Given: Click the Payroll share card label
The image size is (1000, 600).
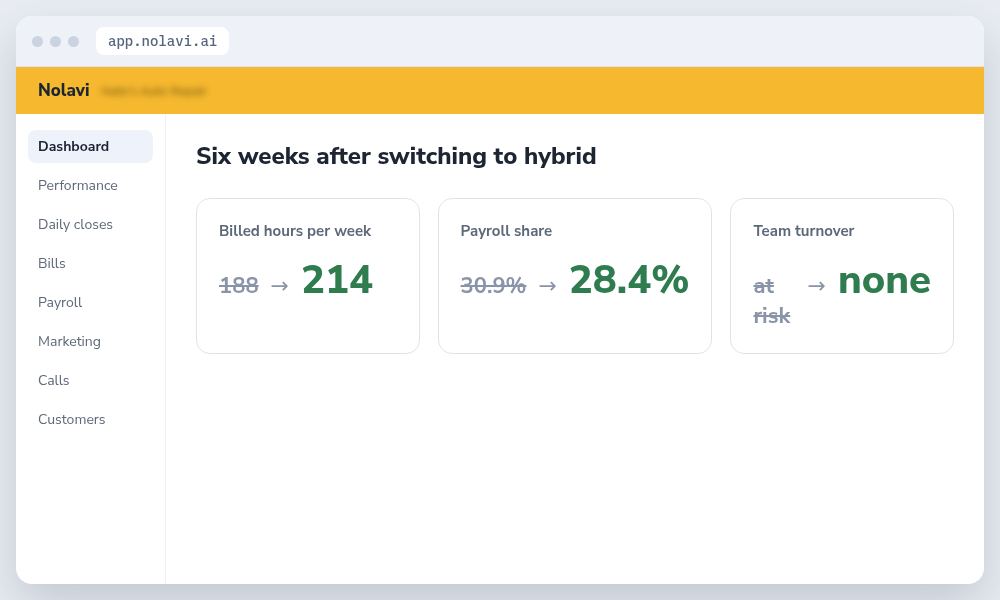Looking at the screenshot, I should [x=506, y=231].
